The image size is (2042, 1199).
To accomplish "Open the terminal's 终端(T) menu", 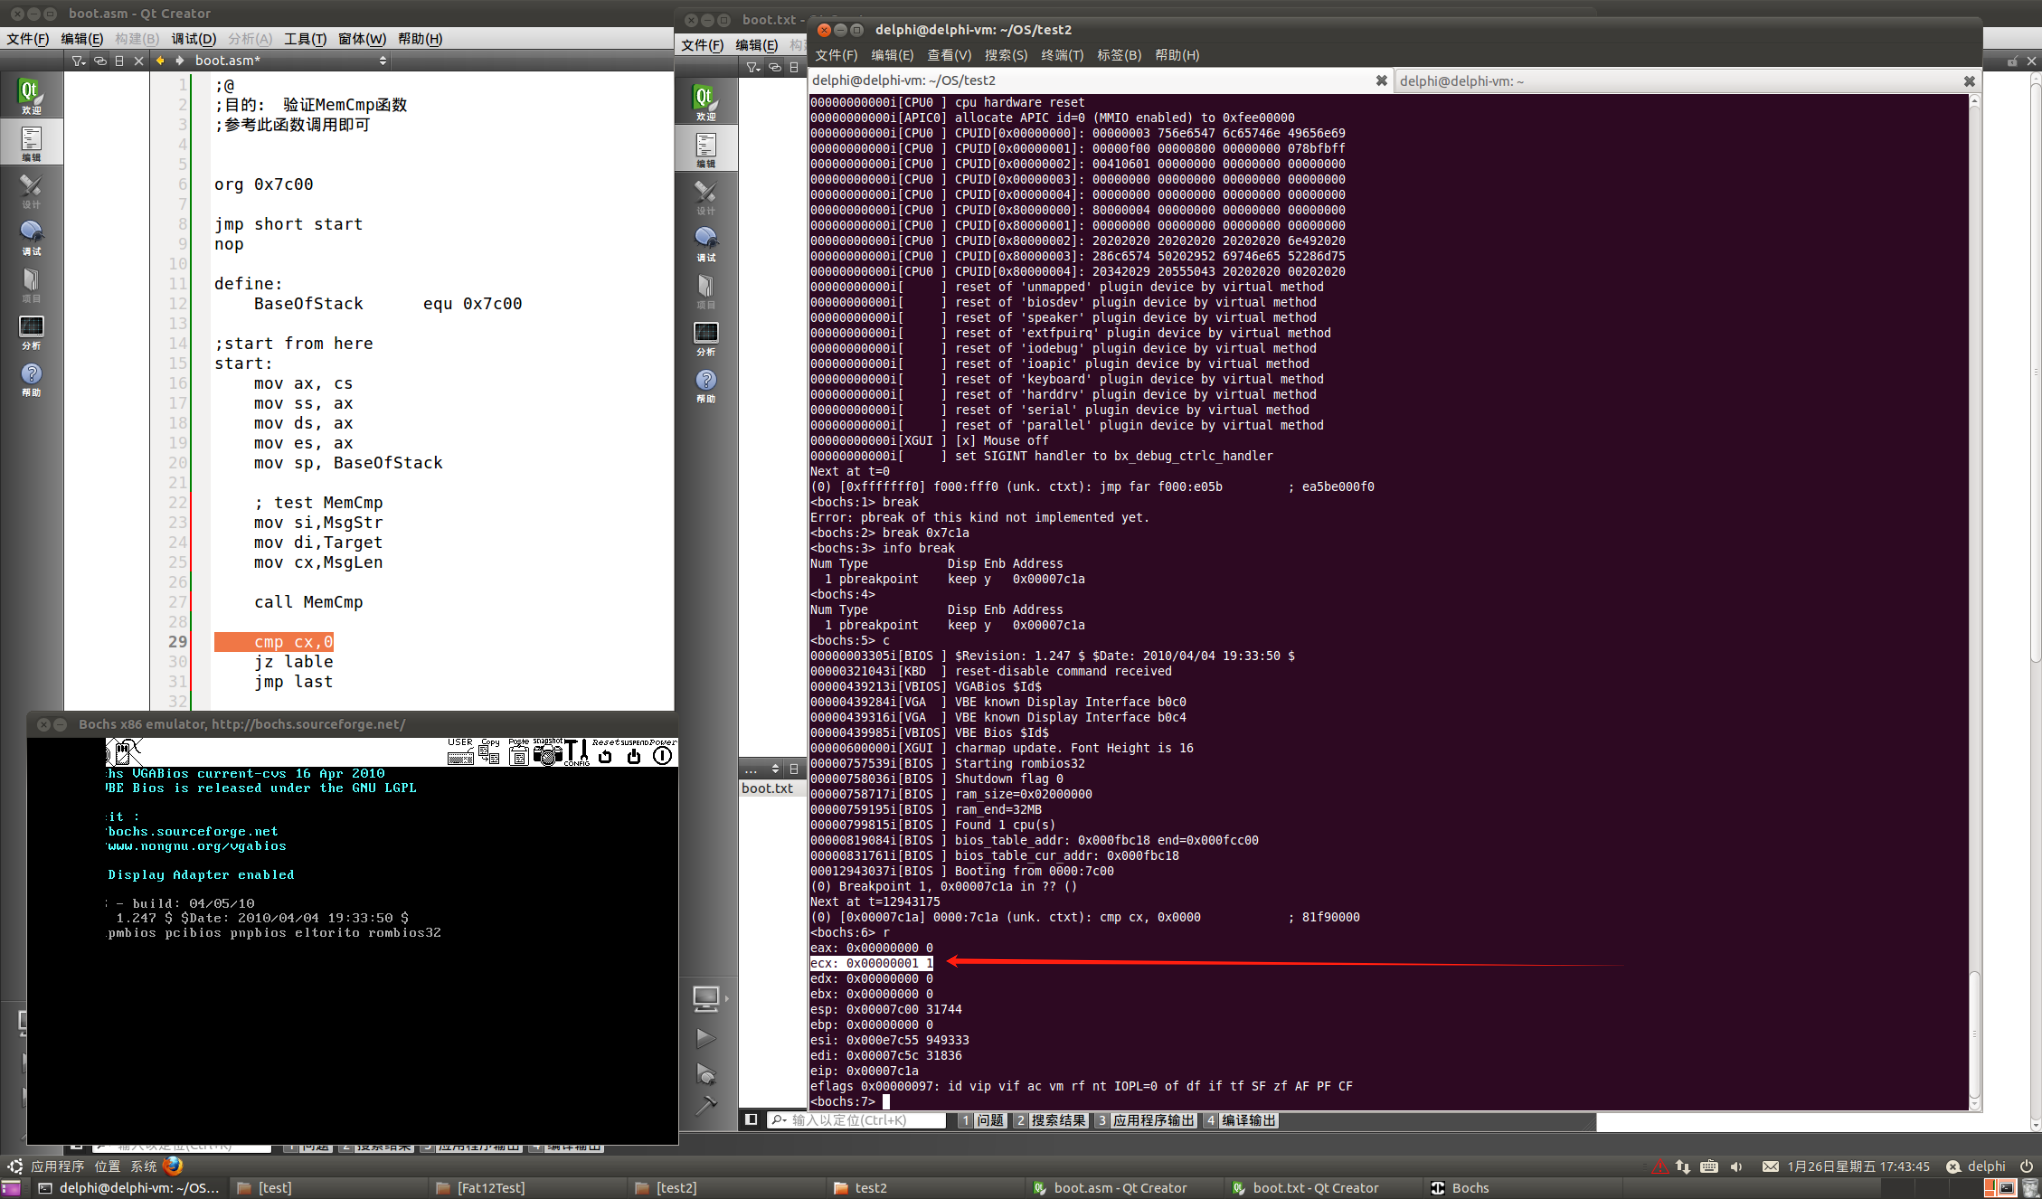I will tap(1061, 55).
